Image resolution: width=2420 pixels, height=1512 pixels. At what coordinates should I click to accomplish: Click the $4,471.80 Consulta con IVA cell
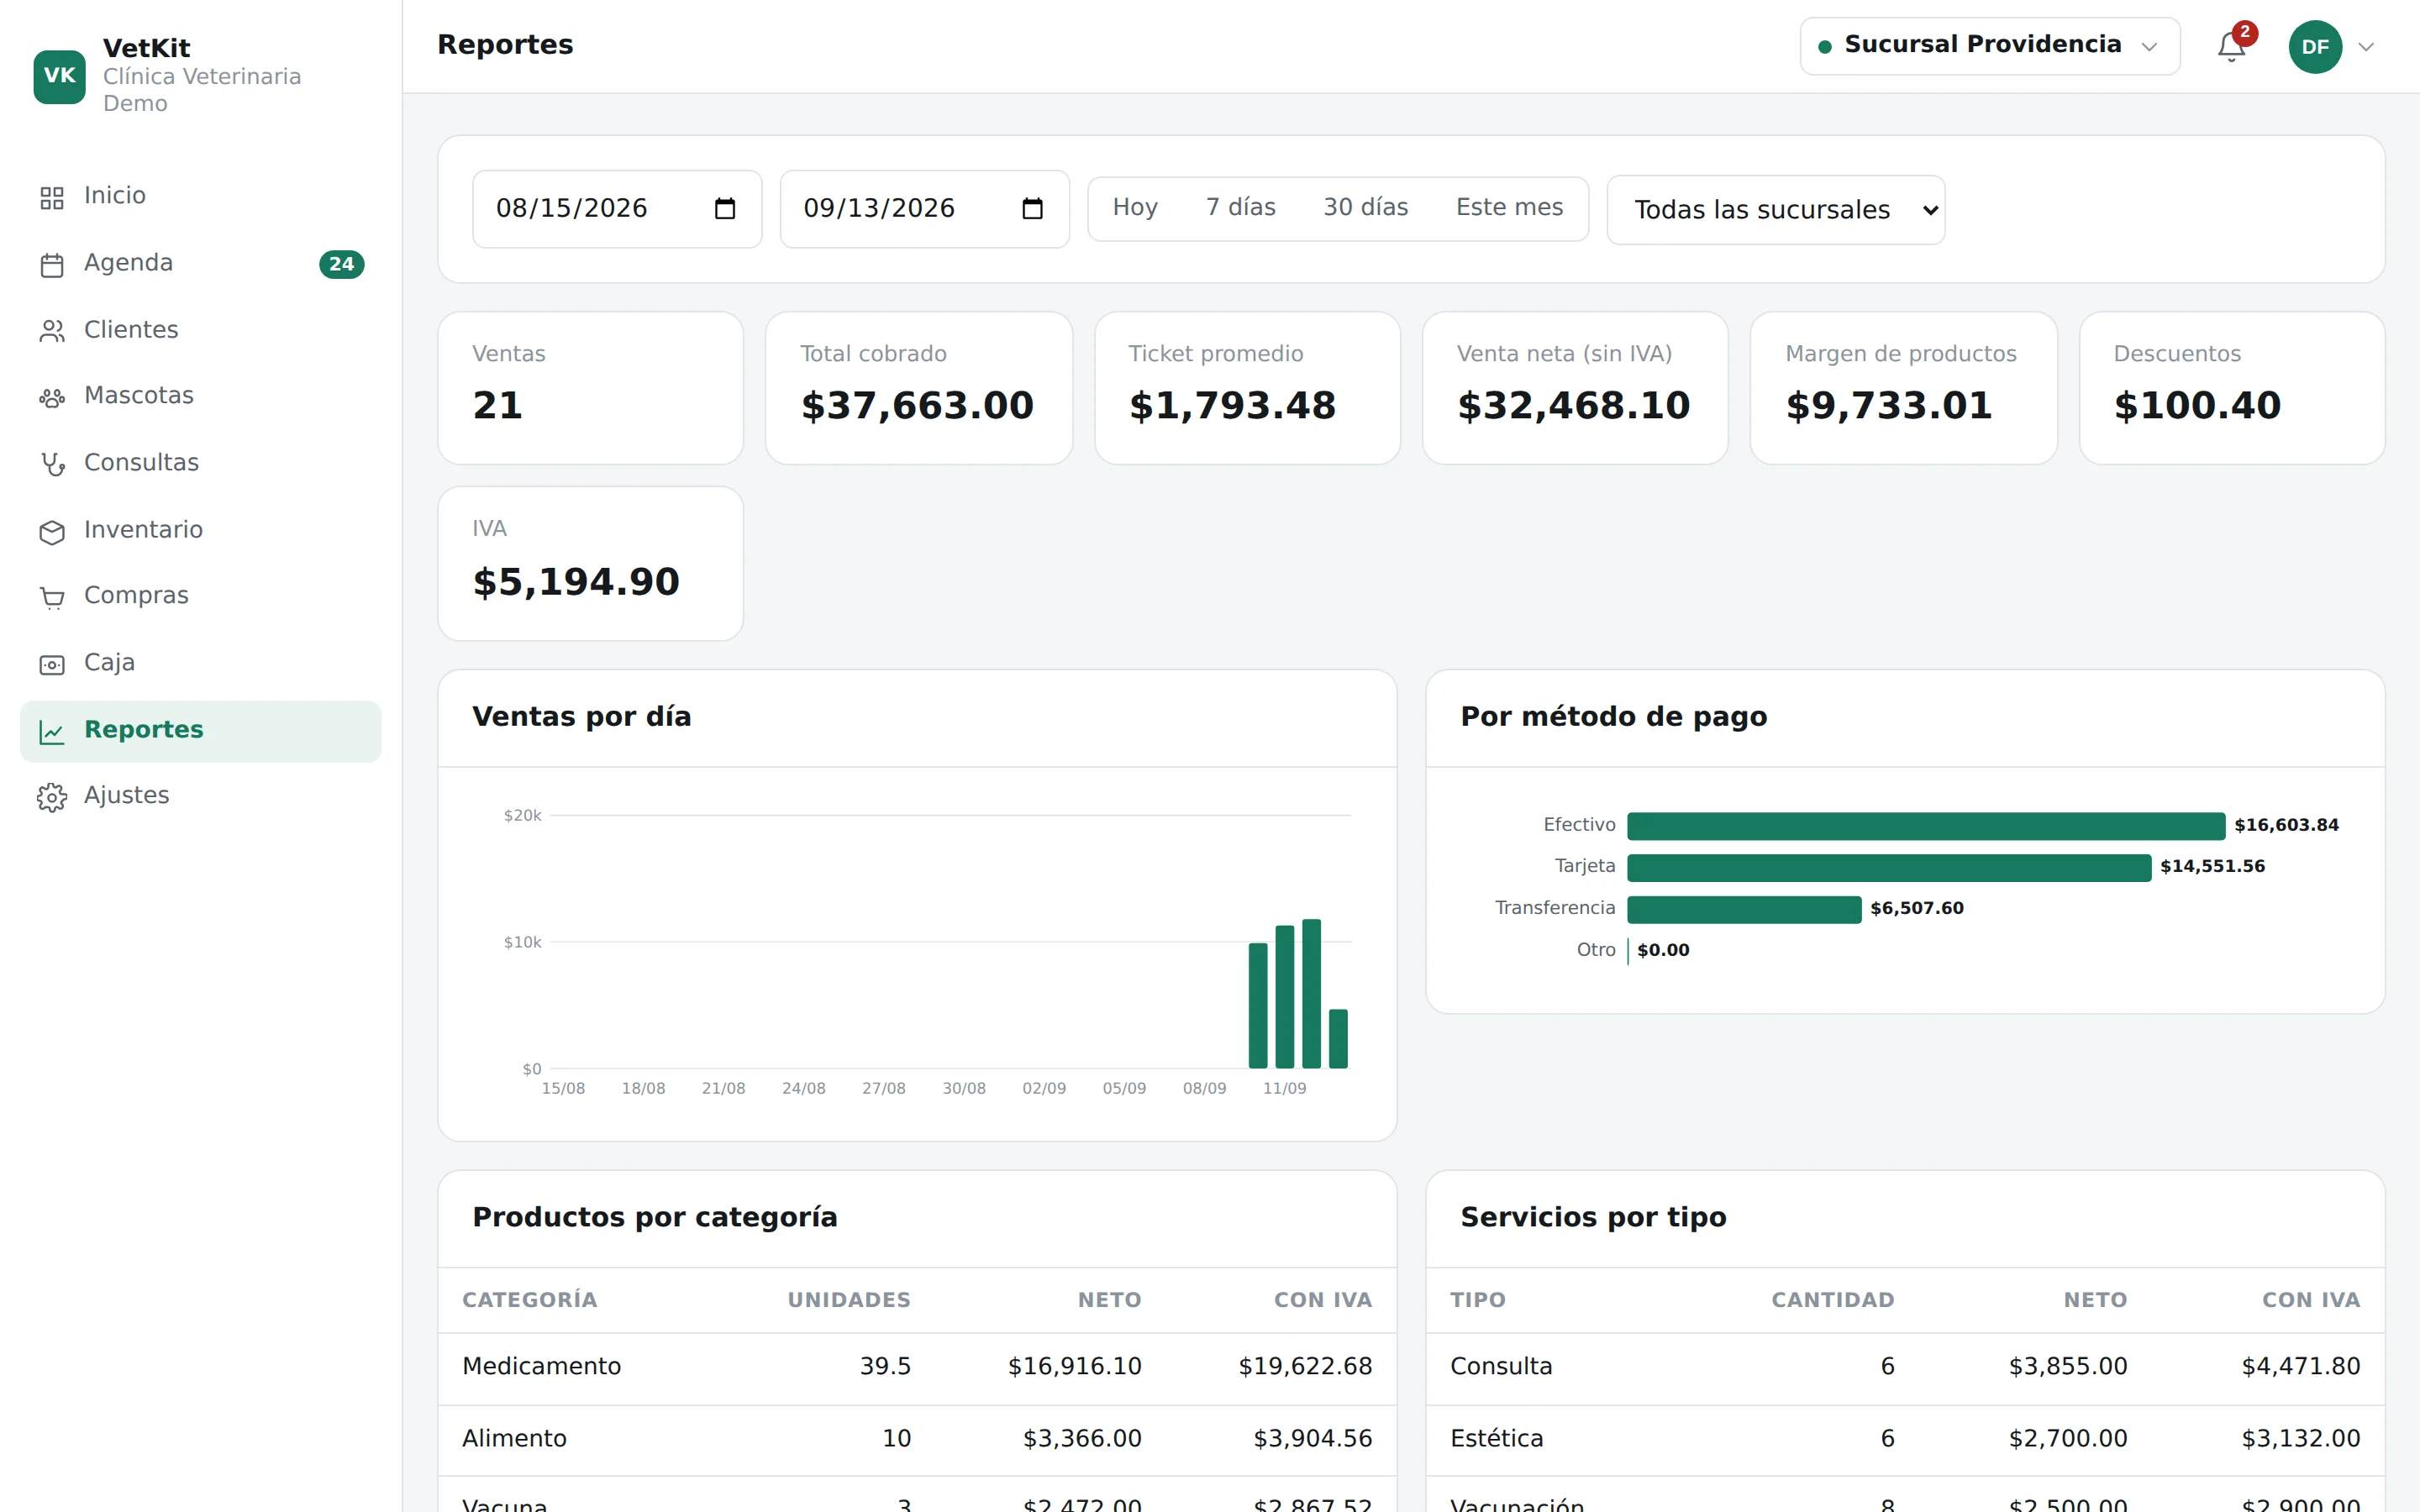tap(2300, 1367)
